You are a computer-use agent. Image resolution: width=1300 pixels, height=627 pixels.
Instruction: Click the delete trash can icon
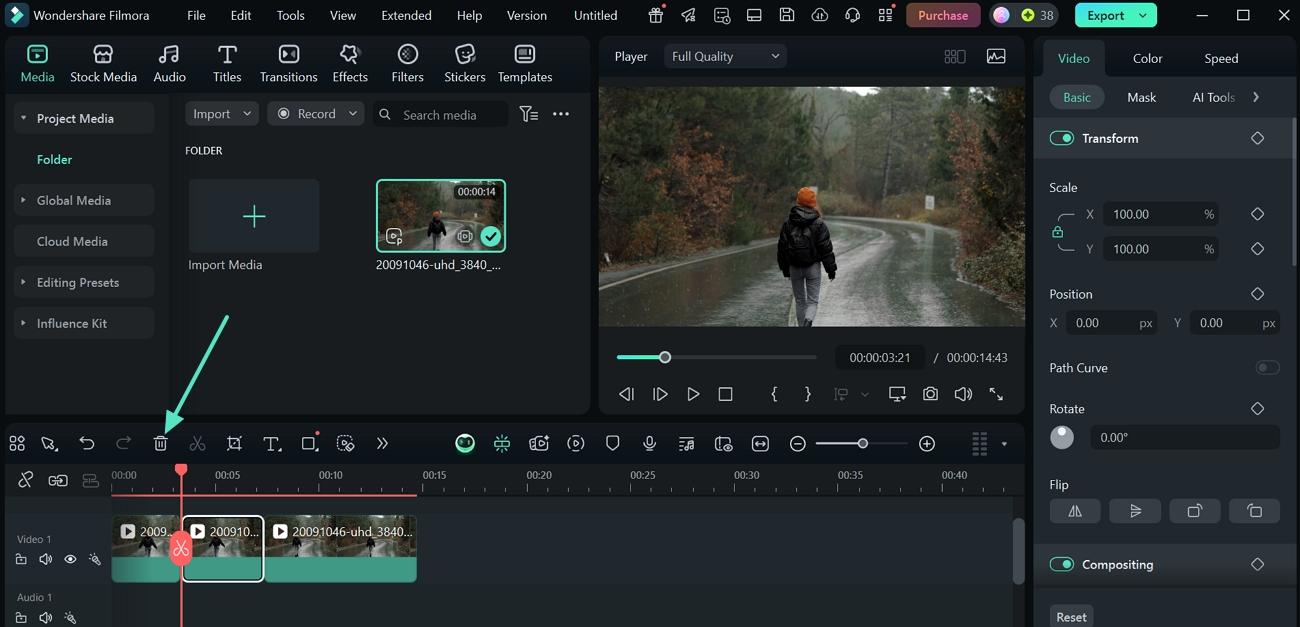pos(160,443)
